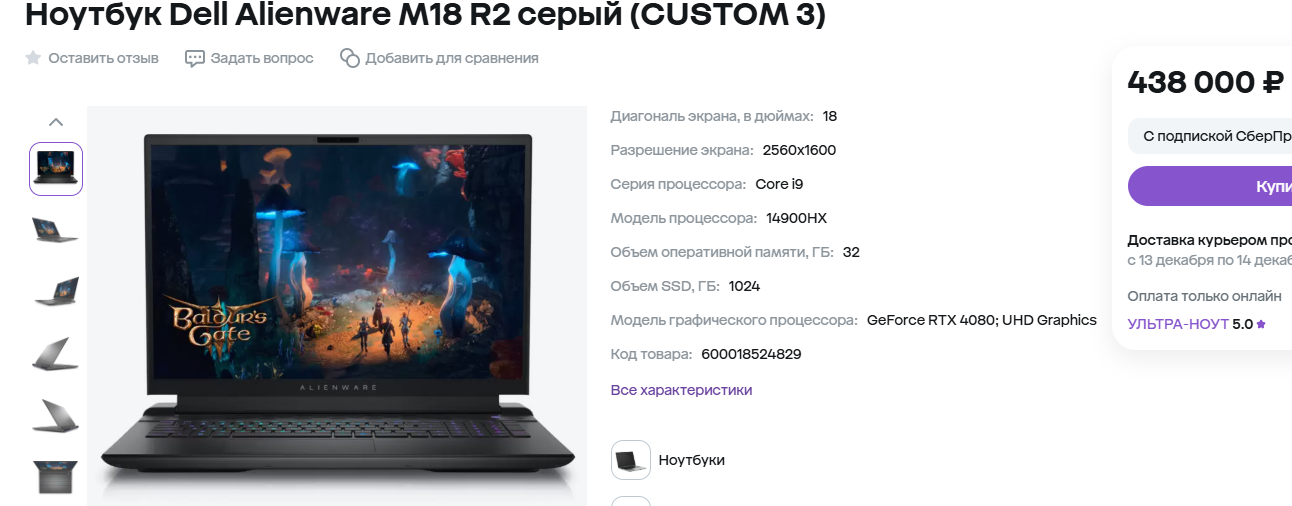Select the first front-view laptop thumbnail
The height and width of the screenshot is (506, 1292).
click(x=56, y=169)
